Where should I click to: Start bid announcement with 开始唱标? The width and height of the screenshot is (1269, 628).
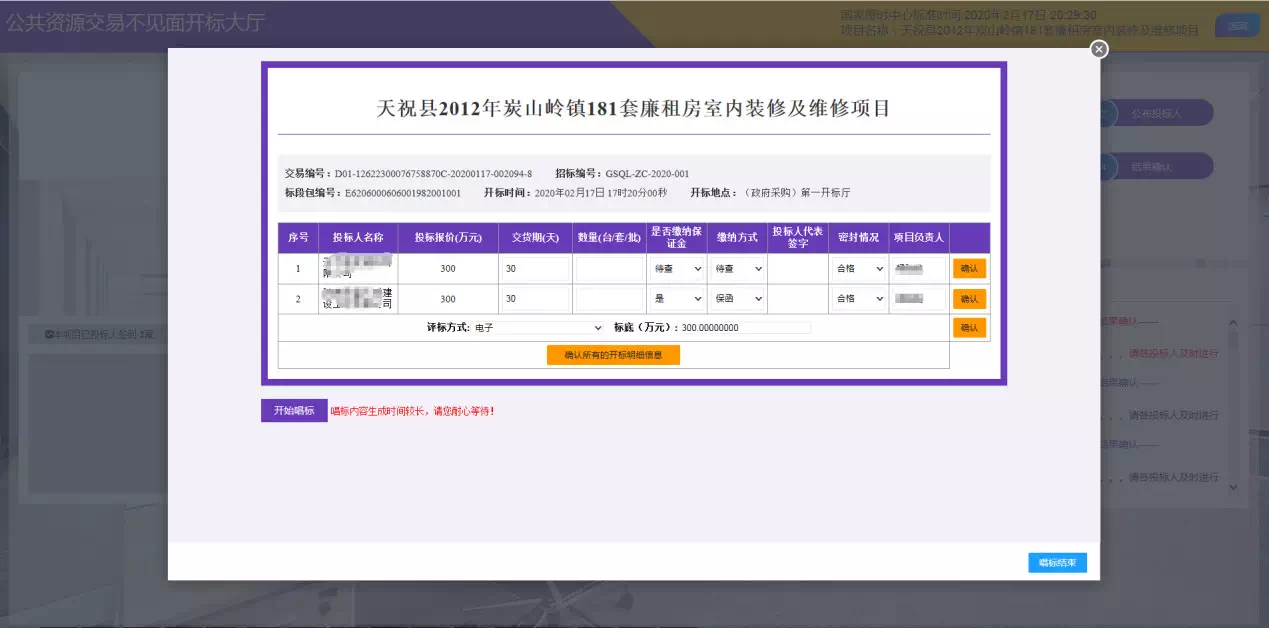click(x=294, y=411)
